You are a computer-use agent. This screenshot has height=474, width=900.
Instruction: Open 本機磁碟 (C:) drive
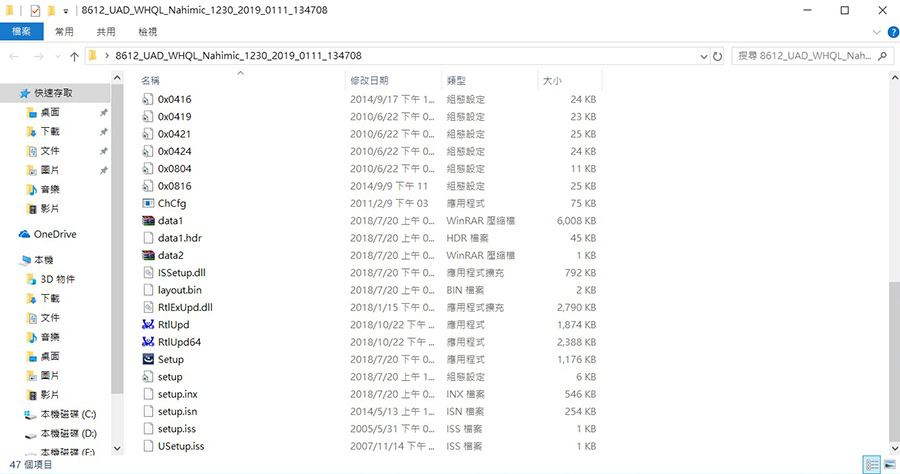click(x=68, y=414)
